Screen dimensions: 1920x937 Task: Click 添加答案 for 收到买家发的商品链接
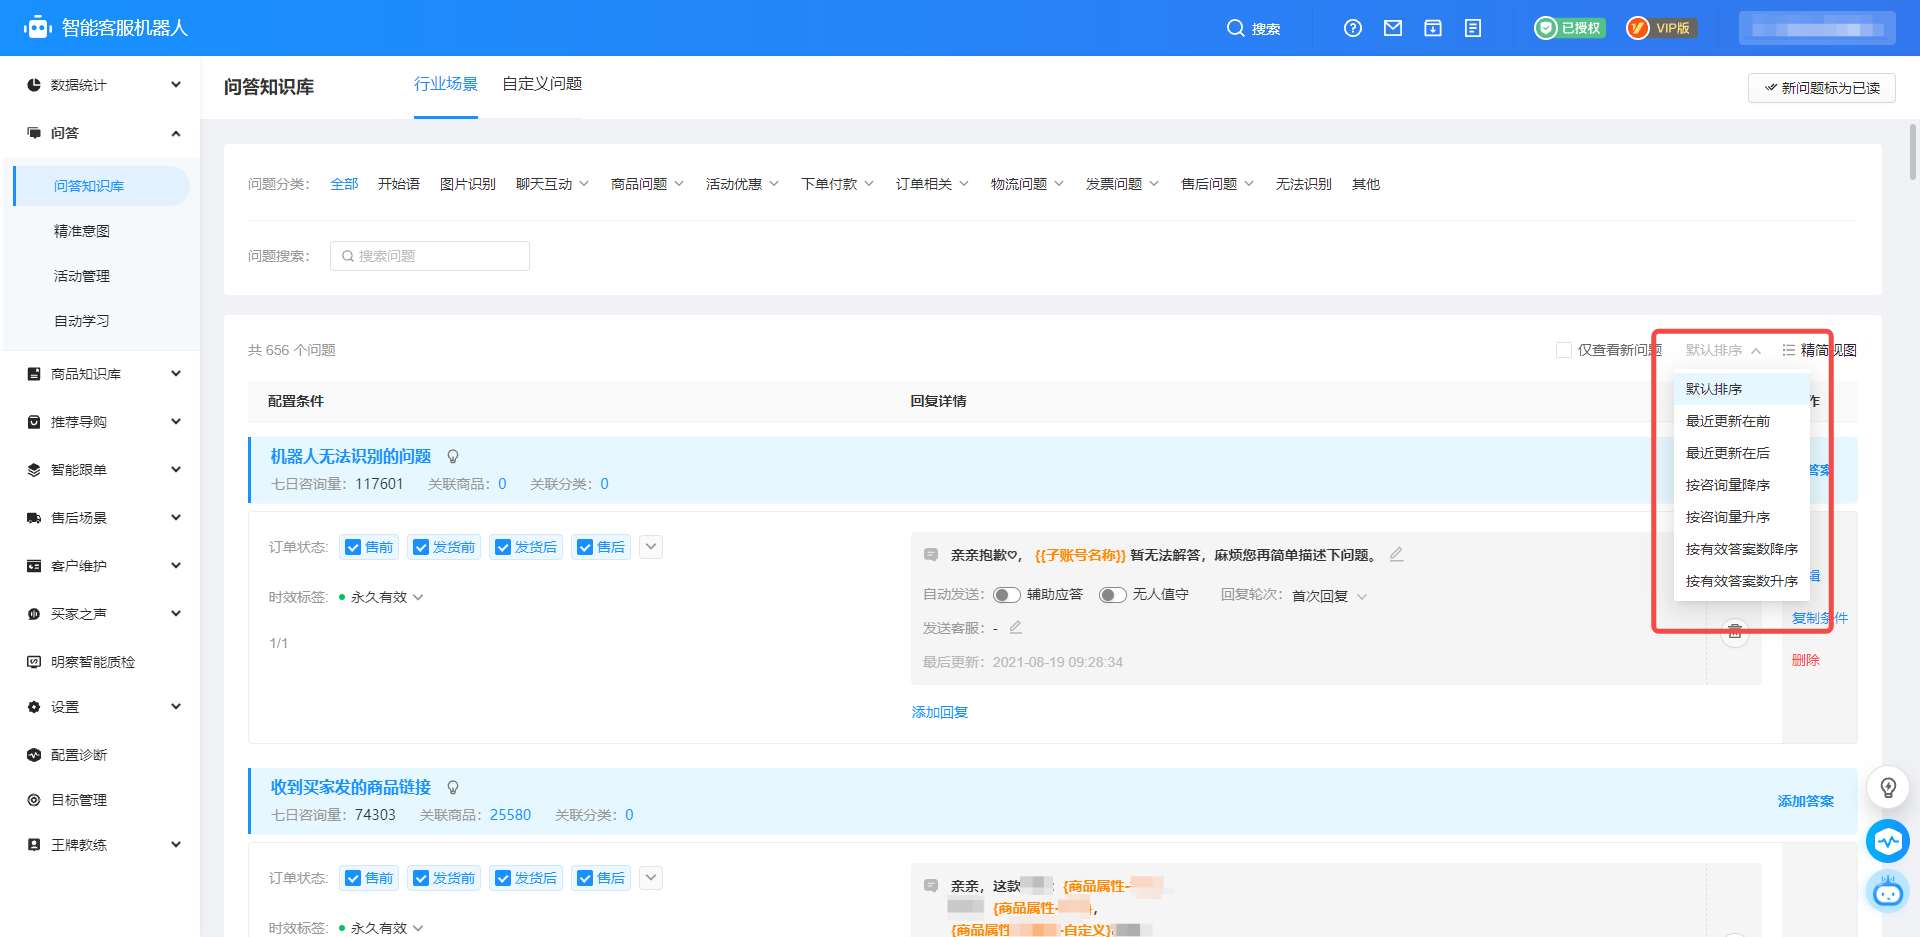pyautogui.click(x=1806, y=801)
